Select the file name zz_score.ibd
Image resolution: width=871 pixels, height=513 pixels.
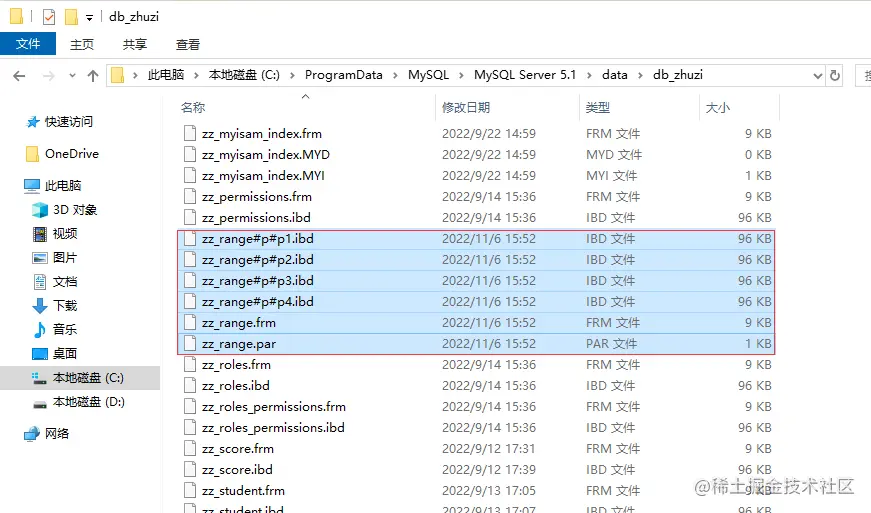(237, 470)
